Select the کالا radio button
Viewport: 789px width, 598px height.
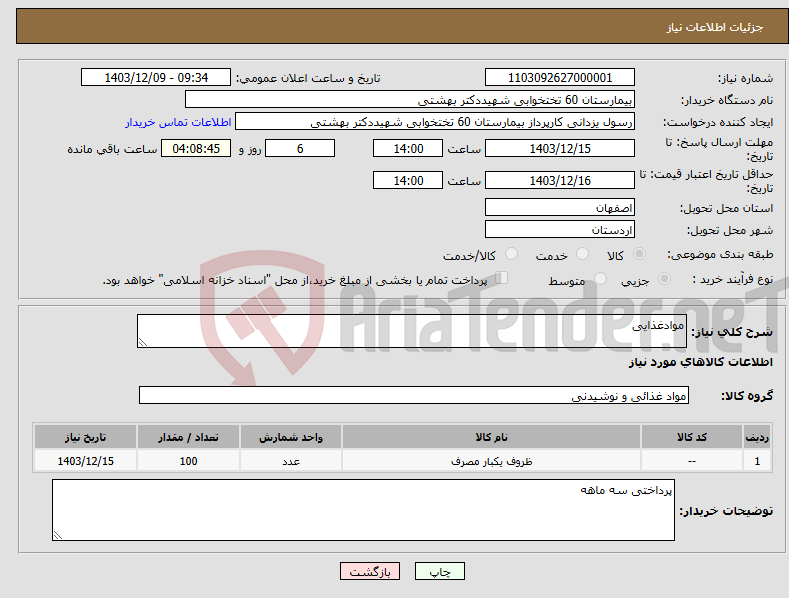coord(639,254)
